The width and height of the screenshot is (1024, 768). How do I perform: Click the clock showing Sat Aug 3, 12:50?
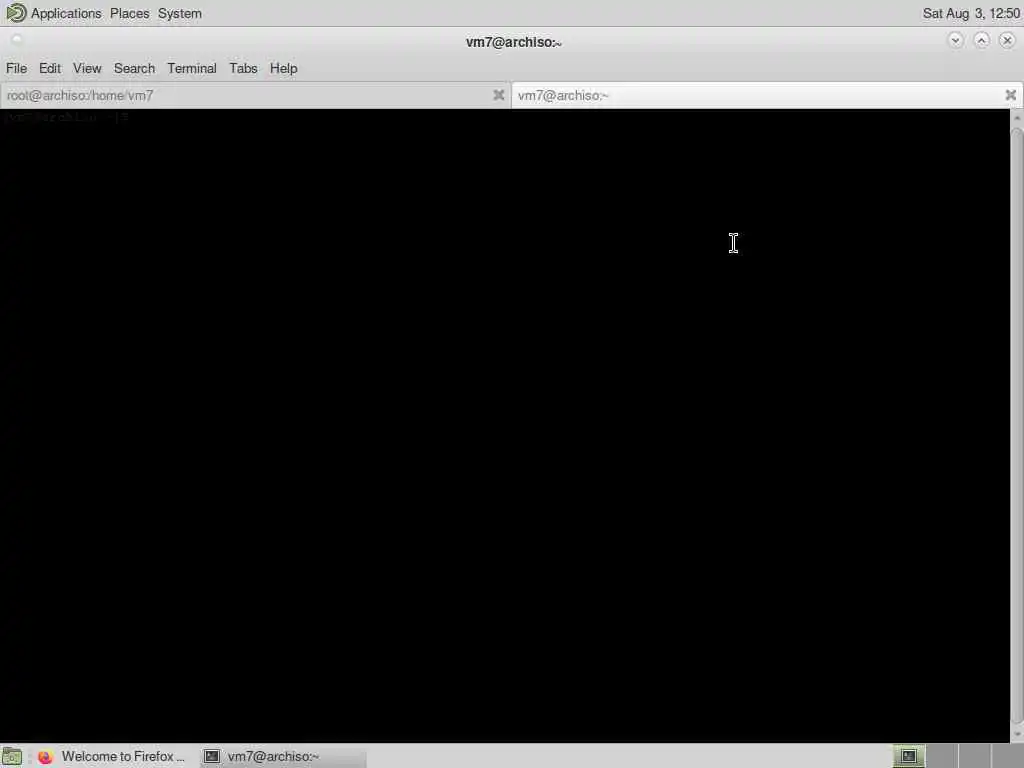tap(970, 13)
